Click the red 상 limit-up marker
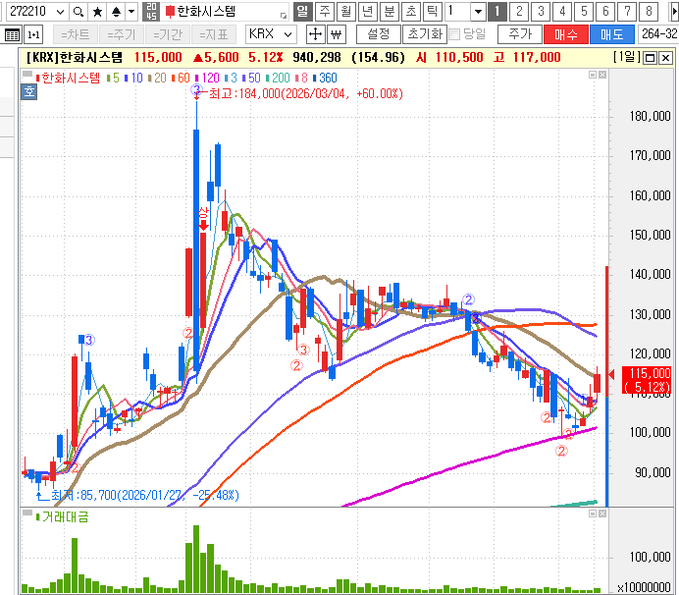Viewport: 679px width, 595px height. coord(203,219)
